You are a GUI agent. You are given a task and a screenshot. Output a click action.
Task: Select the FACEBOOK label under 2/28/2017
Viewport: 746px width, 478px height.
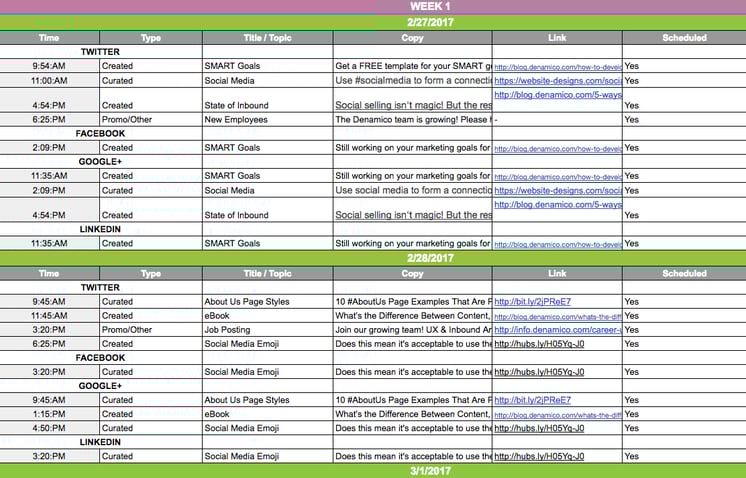click(x=100, y=358)
